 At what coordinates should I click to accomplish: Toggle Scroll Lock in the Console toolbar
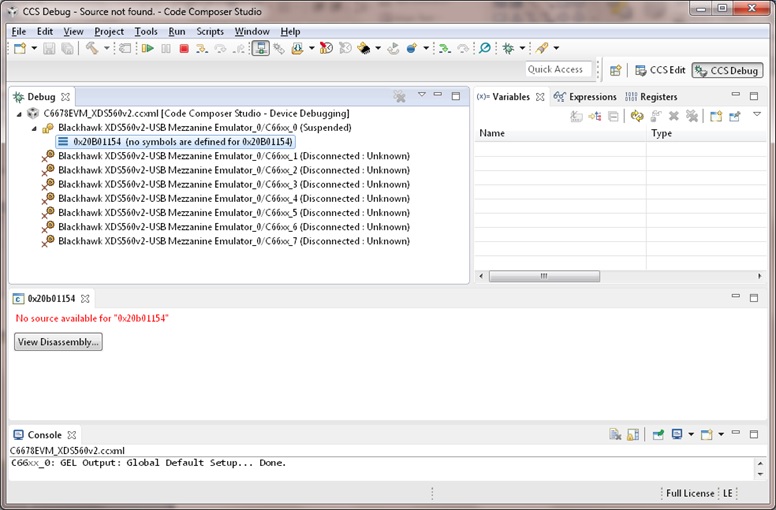coord(633,435)
